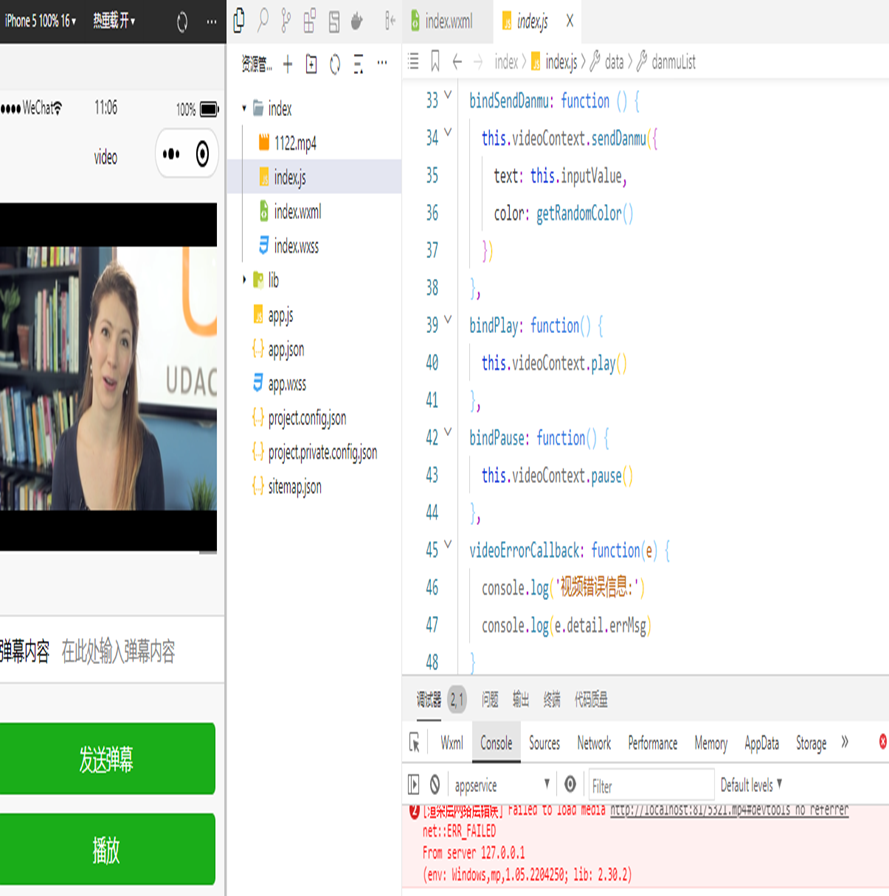Clear the console with the ban icon
The image size is (889, 896).
click(x=435, y=785)
